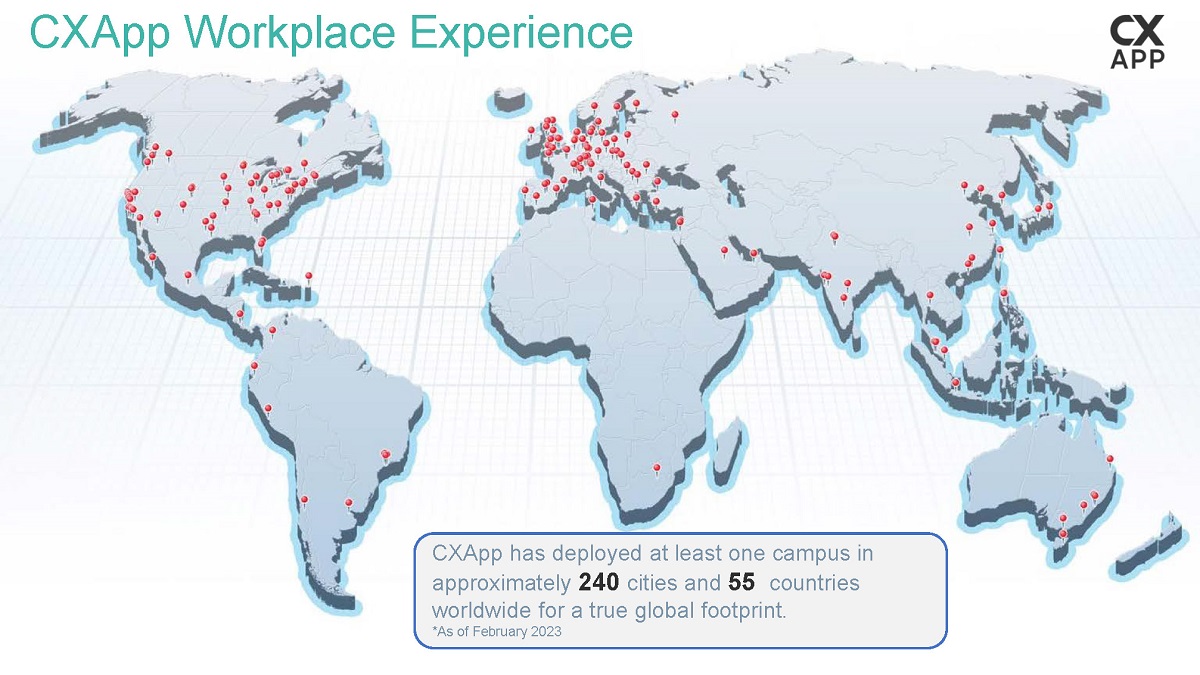Screen dimensions: 1200x675
Task: Click the bold 240 cities number
Action: pos(599,582)
